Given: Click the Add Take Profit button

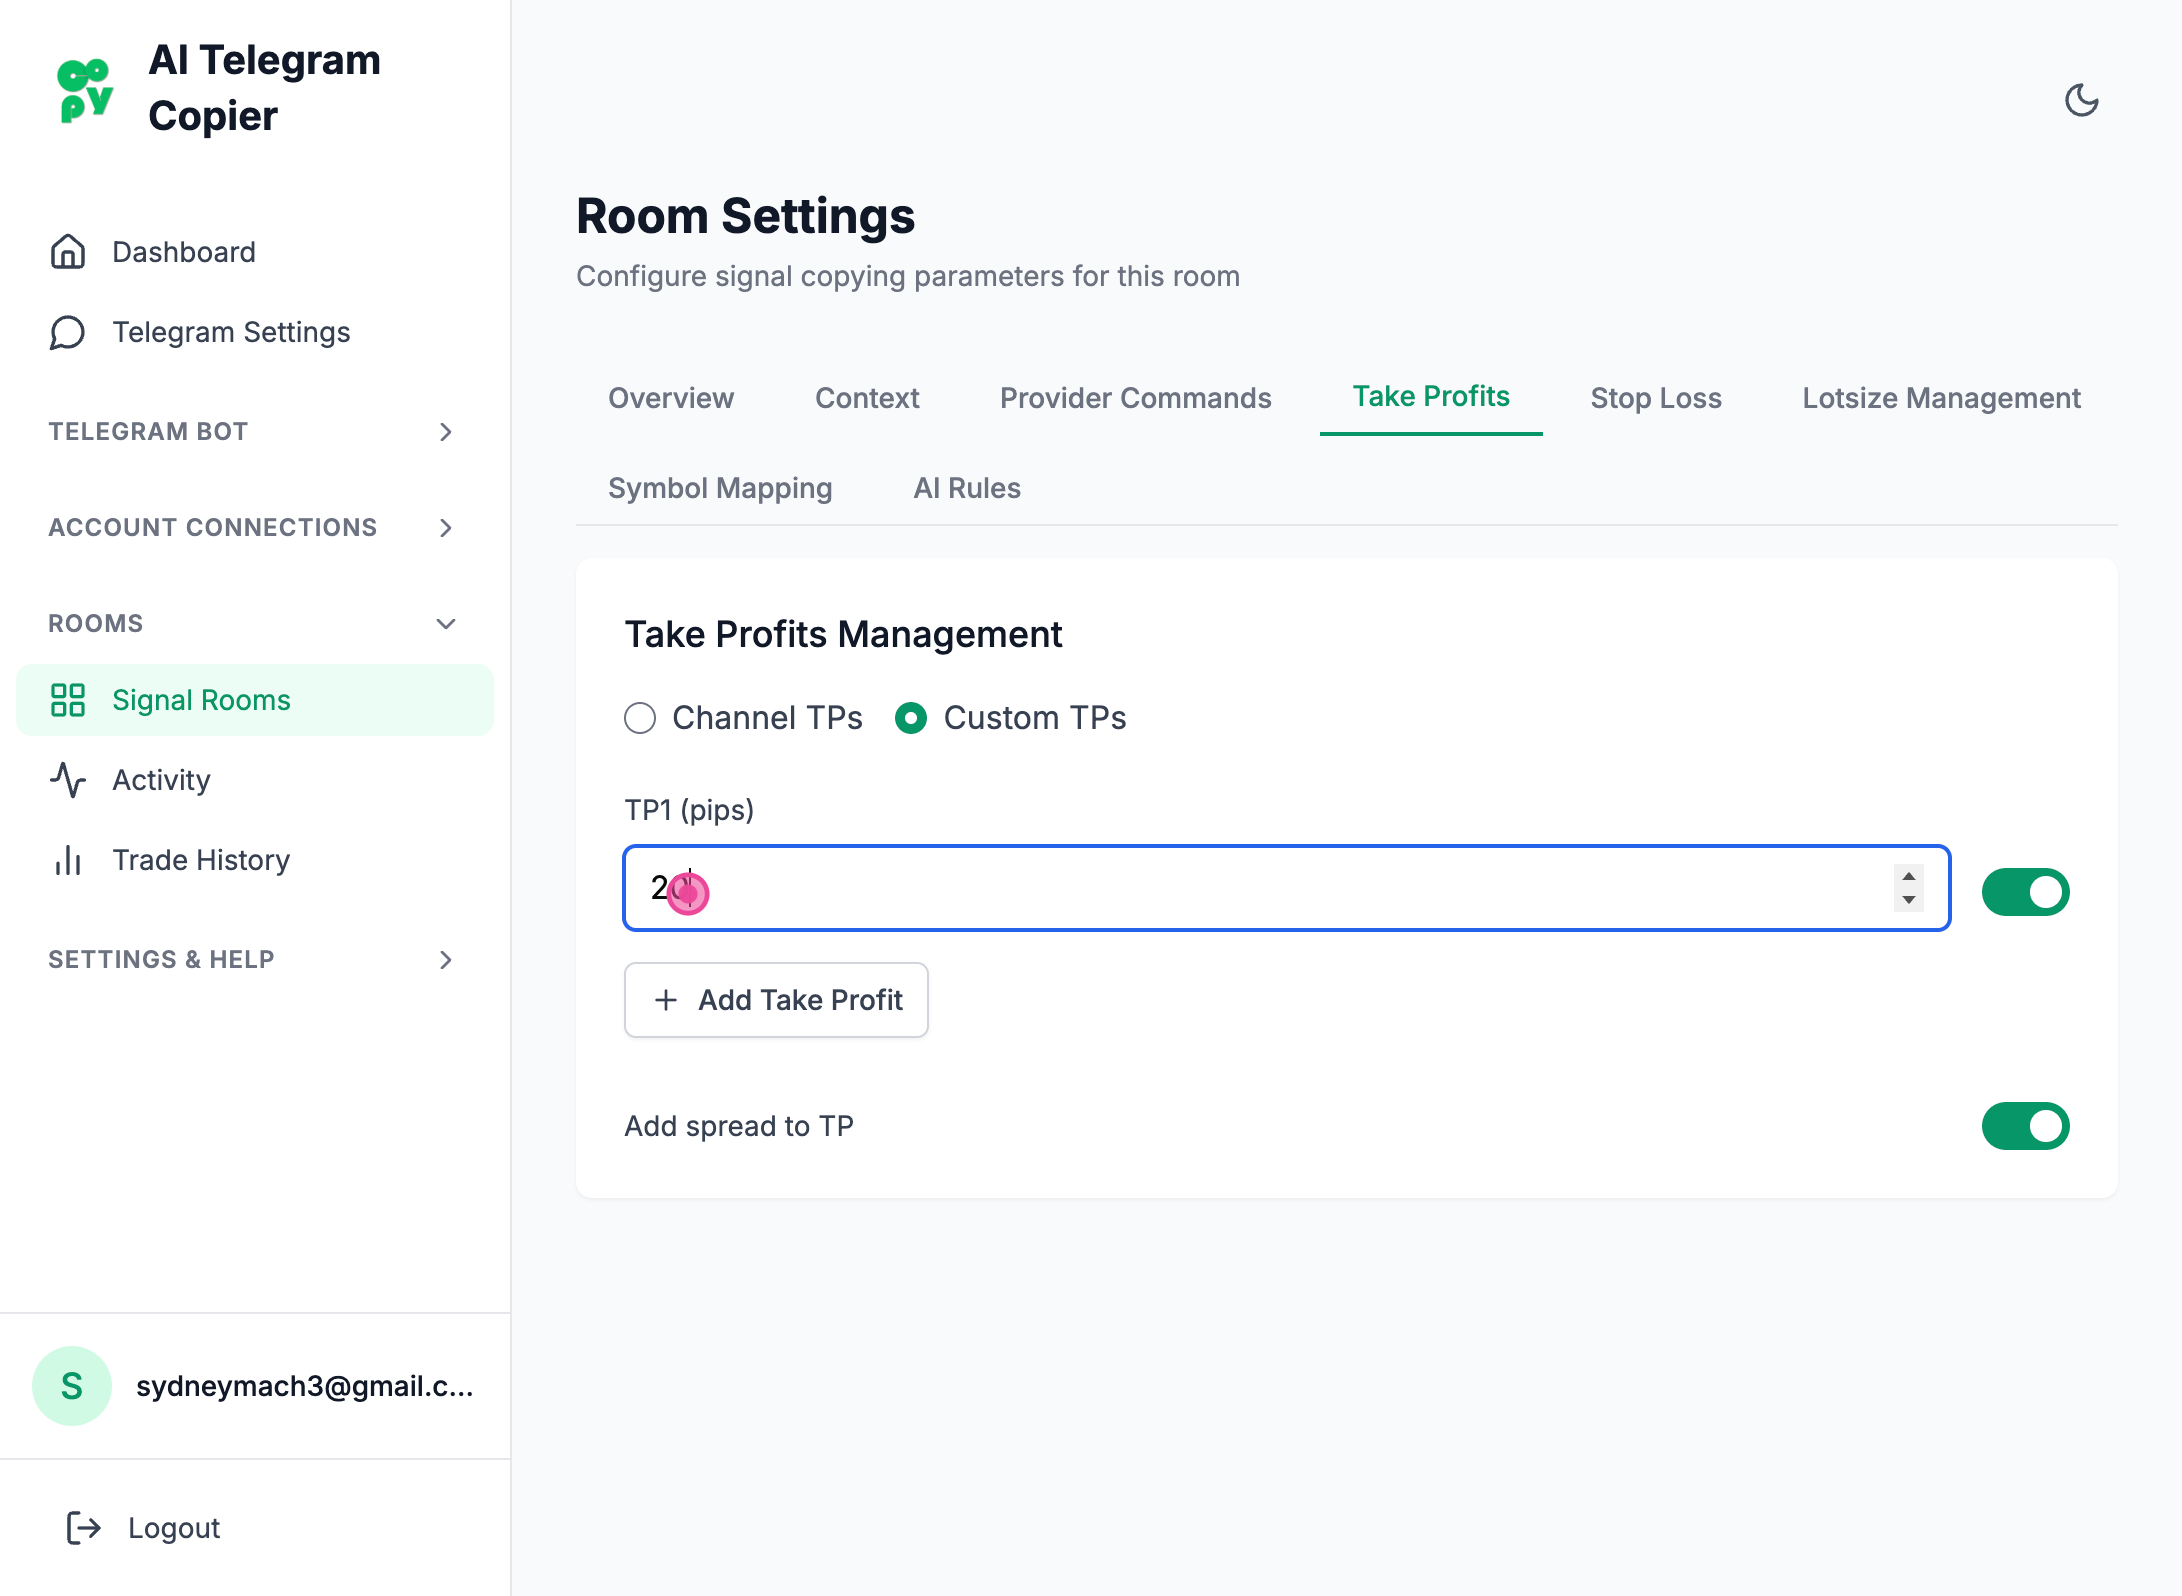Looking at the screenshot, I should click(776, 1000).
